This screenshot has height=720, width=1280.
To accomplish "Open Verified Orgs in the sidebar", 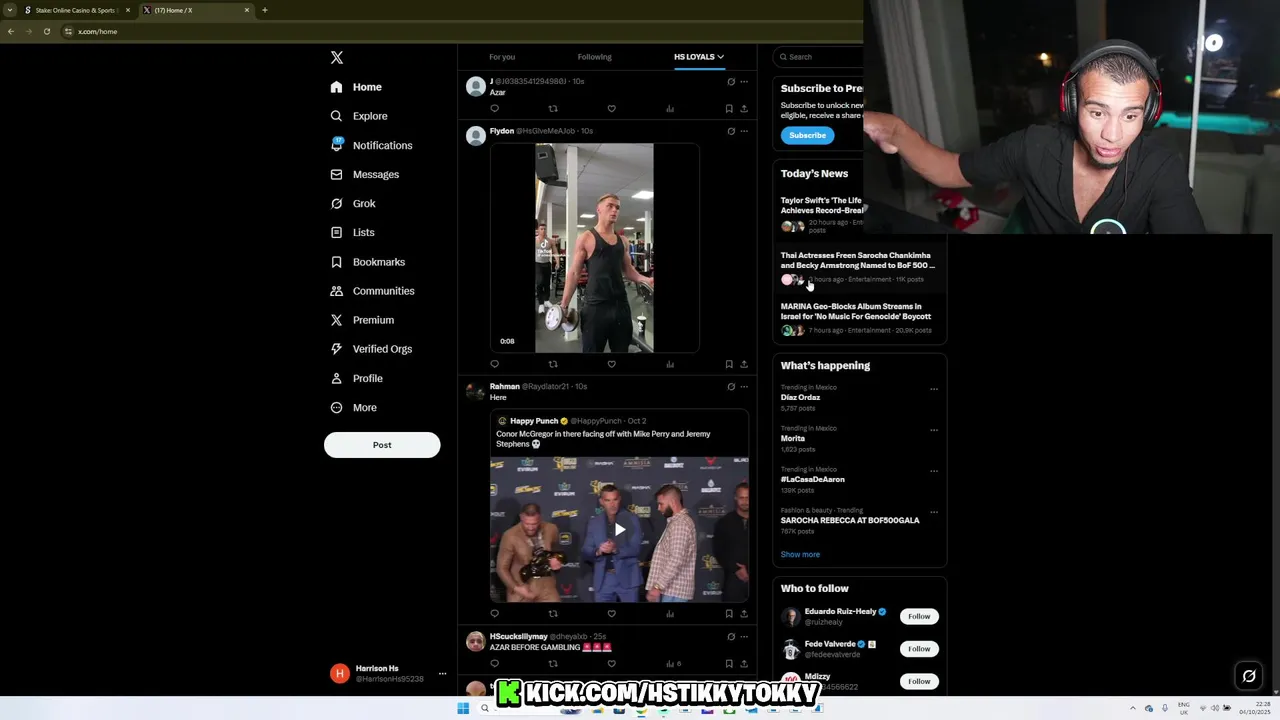I will (371, 349).
